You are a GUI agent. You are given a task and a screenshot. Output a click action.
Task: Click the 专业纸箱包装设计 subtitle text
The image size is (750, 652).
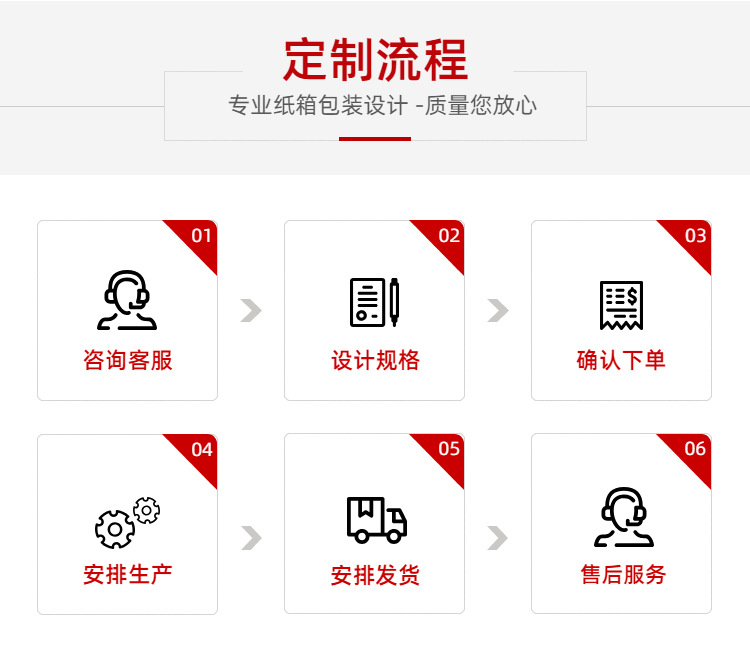pos(318,105)
